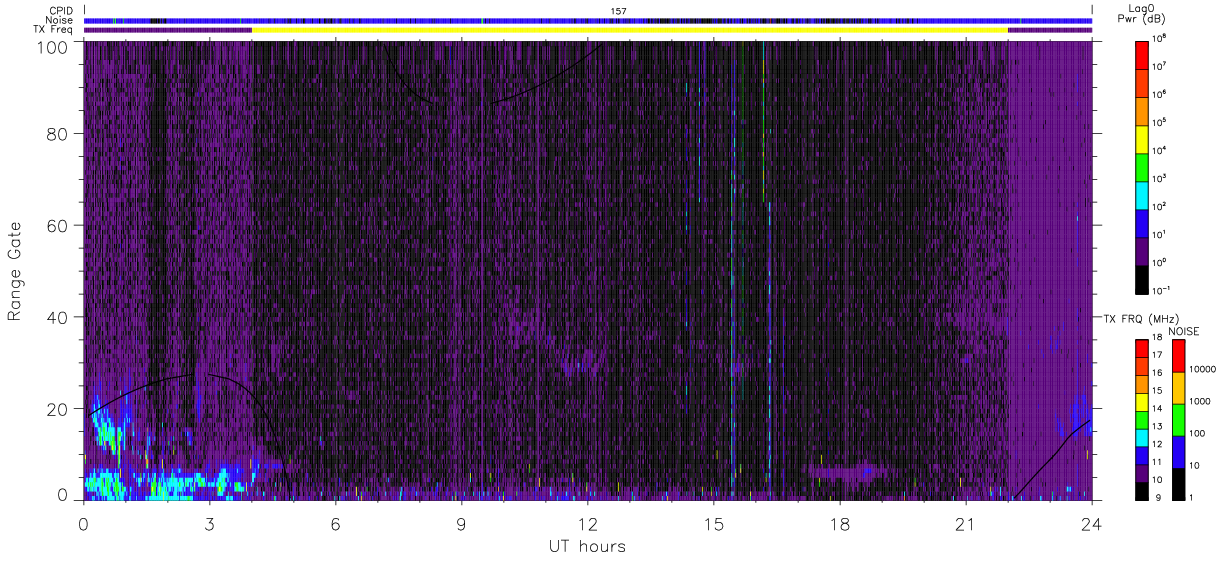The image size is (1228, 567).
Task: Click the 'NOISE' colorbar title
Action: click(1183, 330)
